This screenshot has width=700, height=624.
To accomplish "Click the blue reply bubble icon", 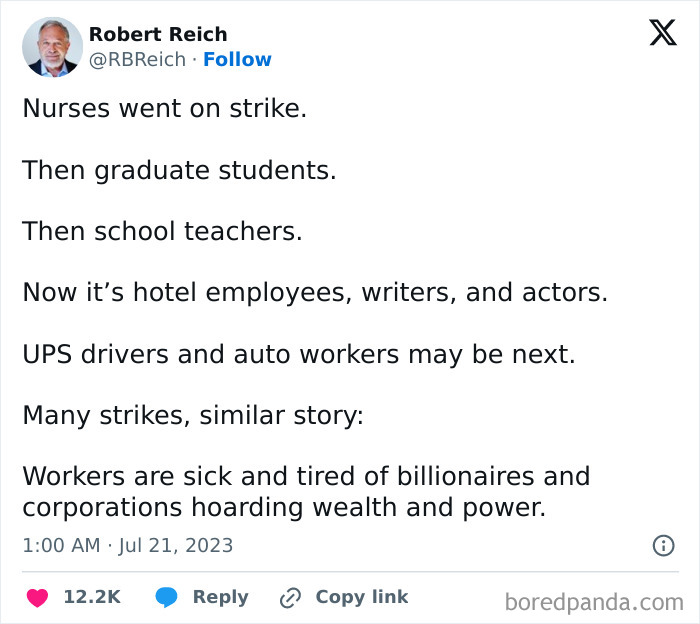I will pos(167,597).
